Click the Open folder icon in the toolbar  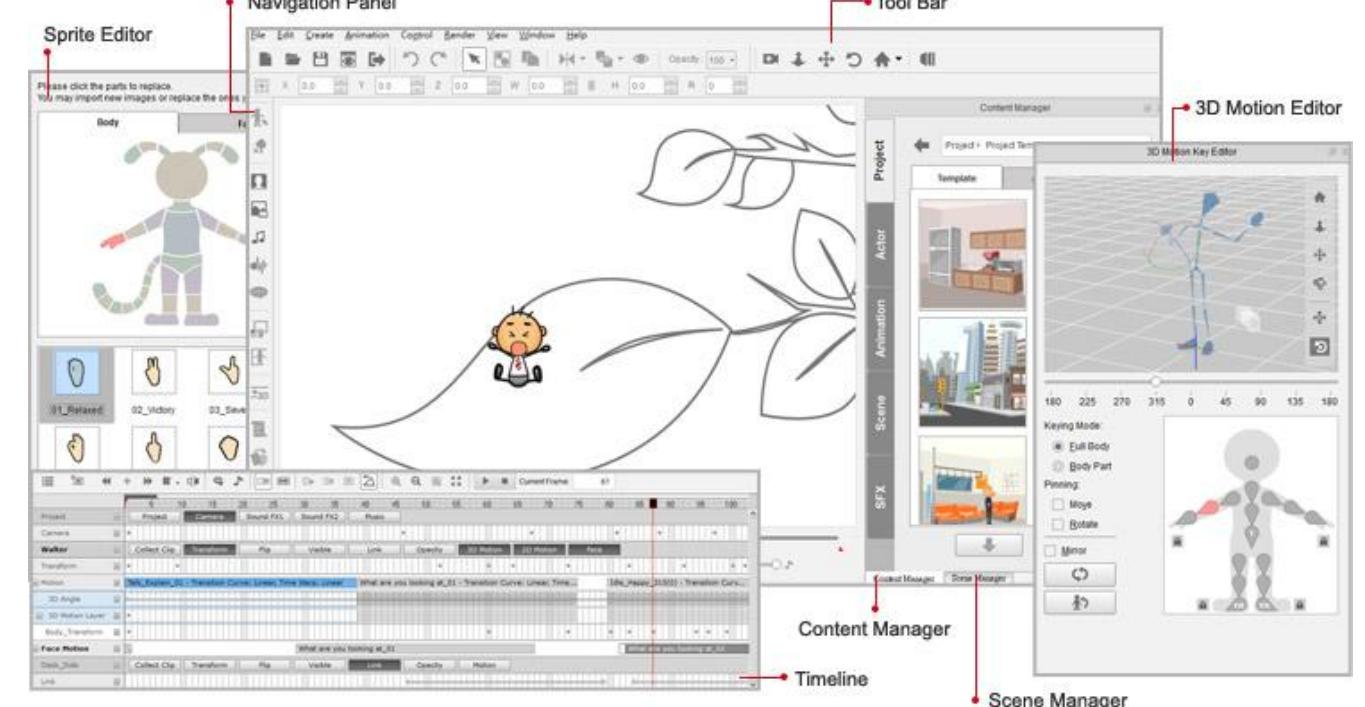coord(291,59)
